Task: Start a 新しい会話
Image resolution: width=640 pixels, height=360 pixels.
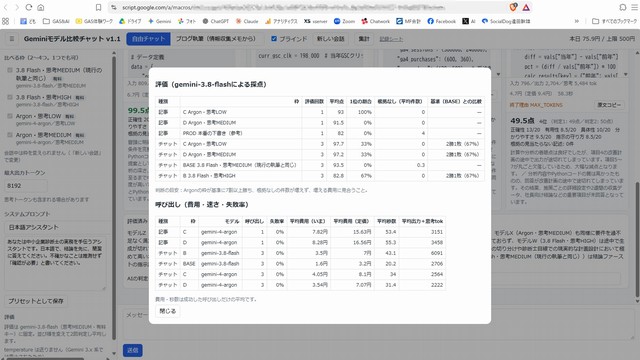Action: click(x=331, y=39)
